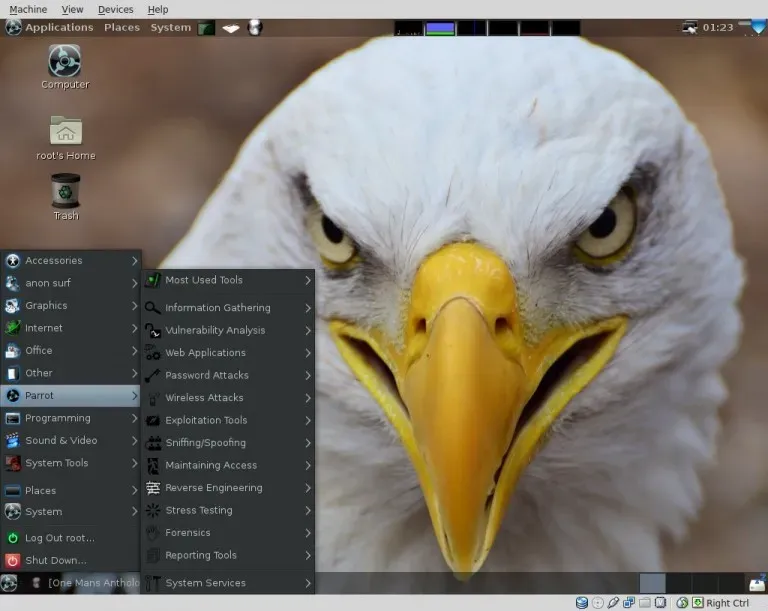This screenshot has width=768, height=611.
Task: Select Sniffing/Spoofing from the Parrot menu
Action: pyautogui.click(x=205, y=443)
